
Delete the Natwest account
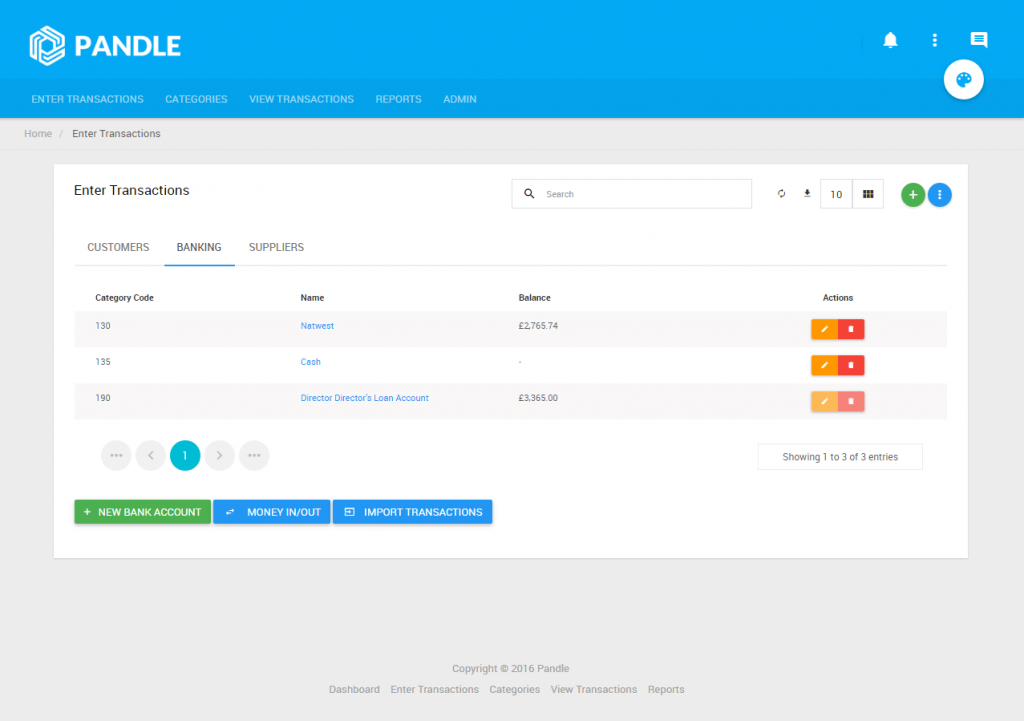click(851, 329)
